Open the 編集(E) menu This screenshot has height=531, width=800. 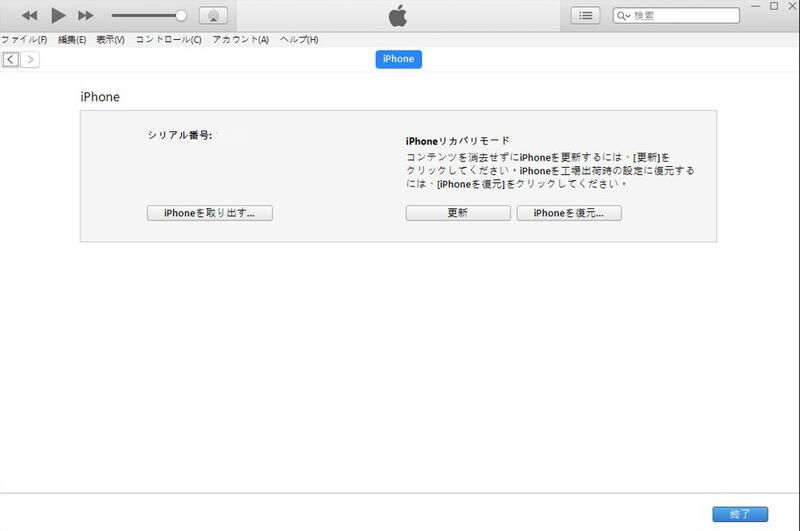coord(72,40)
